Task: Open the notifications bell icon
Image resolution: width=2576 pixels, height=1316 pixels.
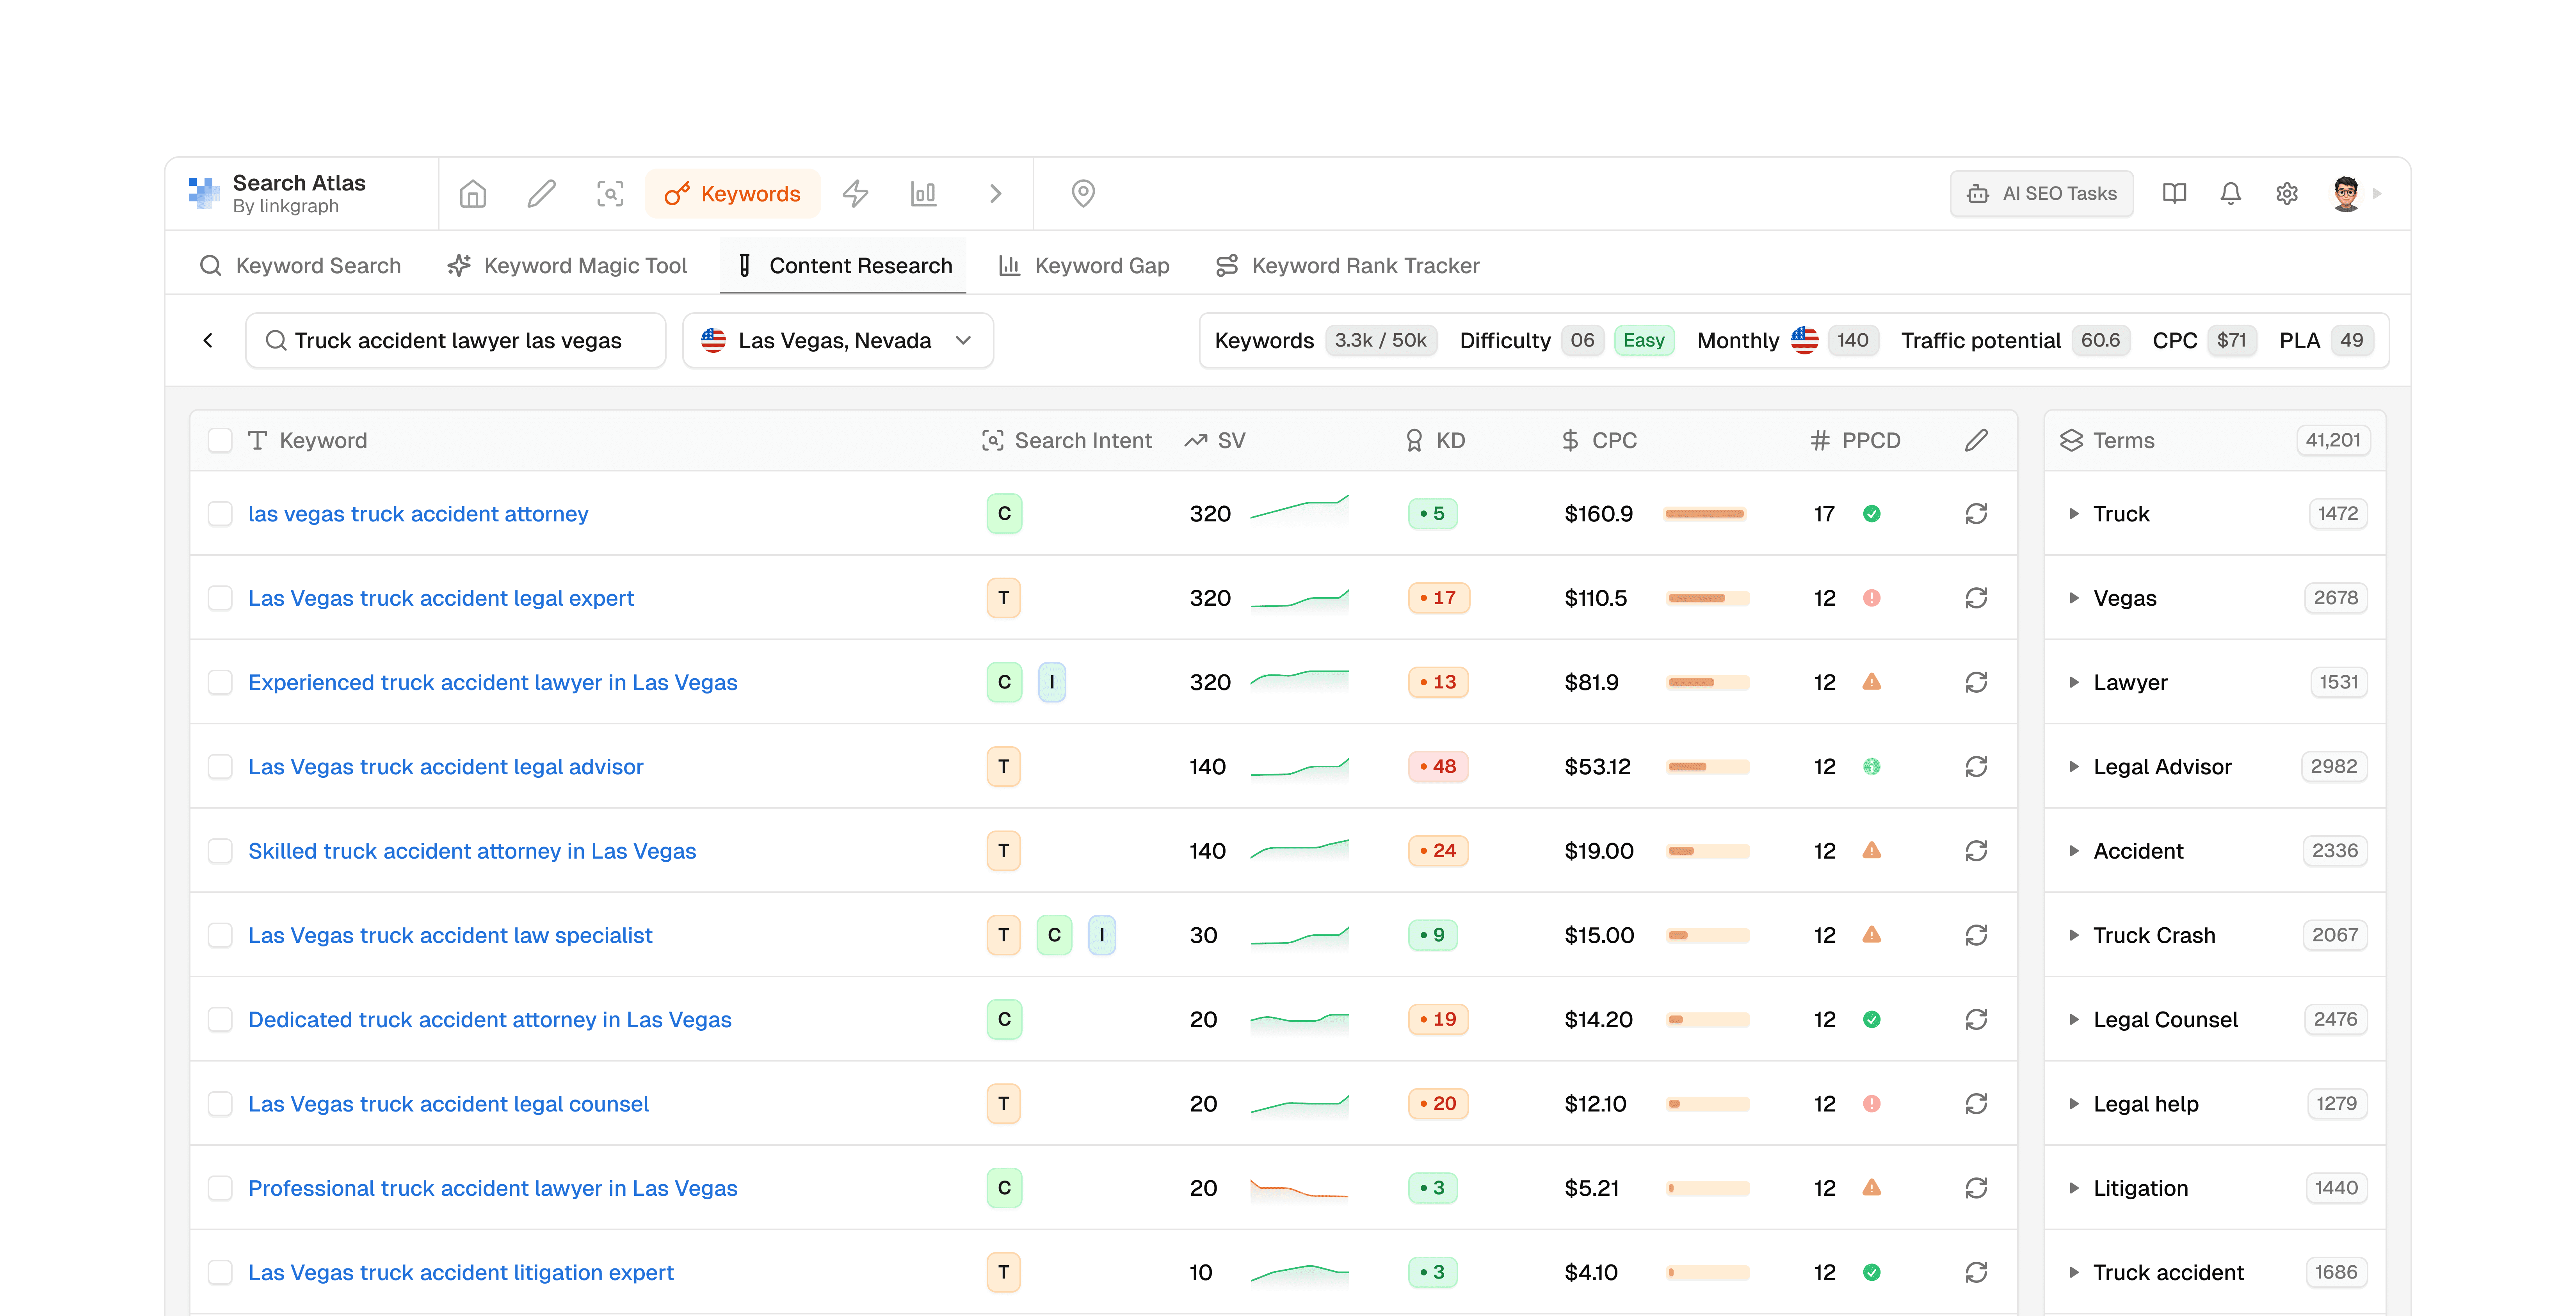Action: pyautogui.click(x=2230, y=193)
